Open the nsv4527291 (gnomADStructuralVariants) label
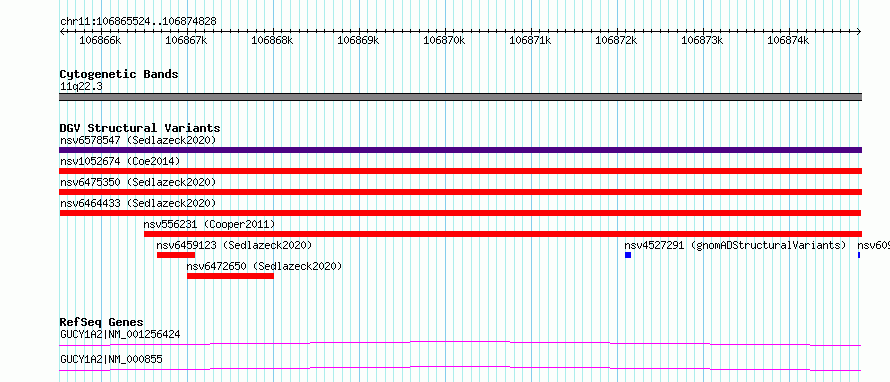 (735, 245)
